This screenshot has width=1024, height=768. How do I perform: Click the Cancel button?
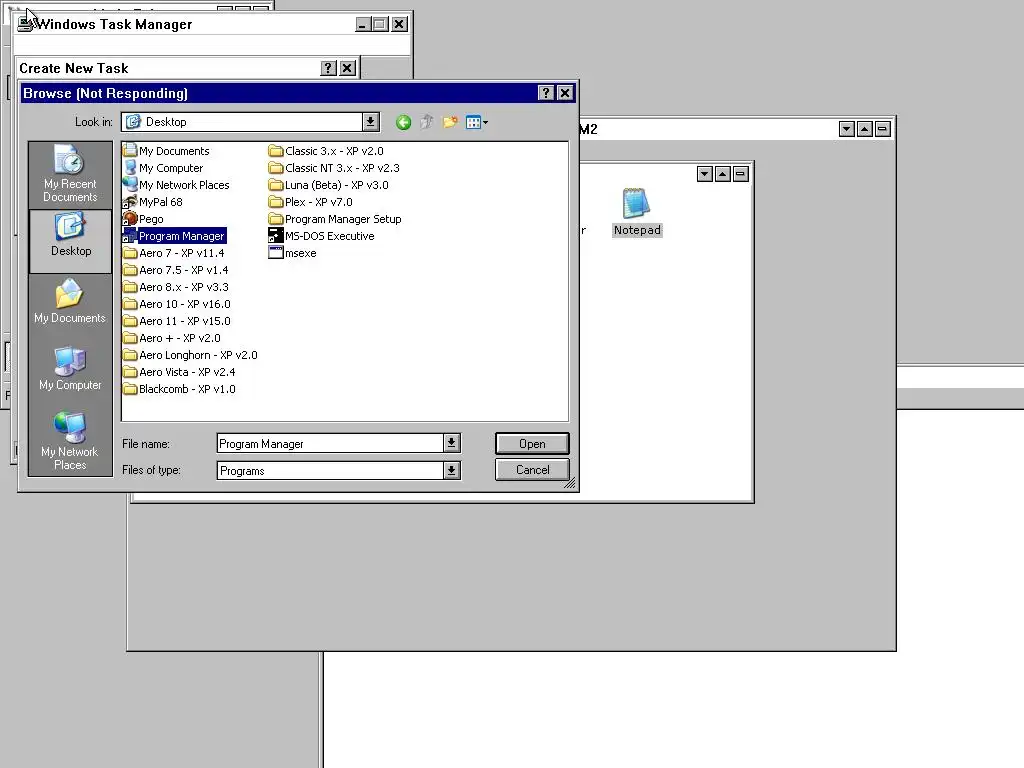pos(532,470)
